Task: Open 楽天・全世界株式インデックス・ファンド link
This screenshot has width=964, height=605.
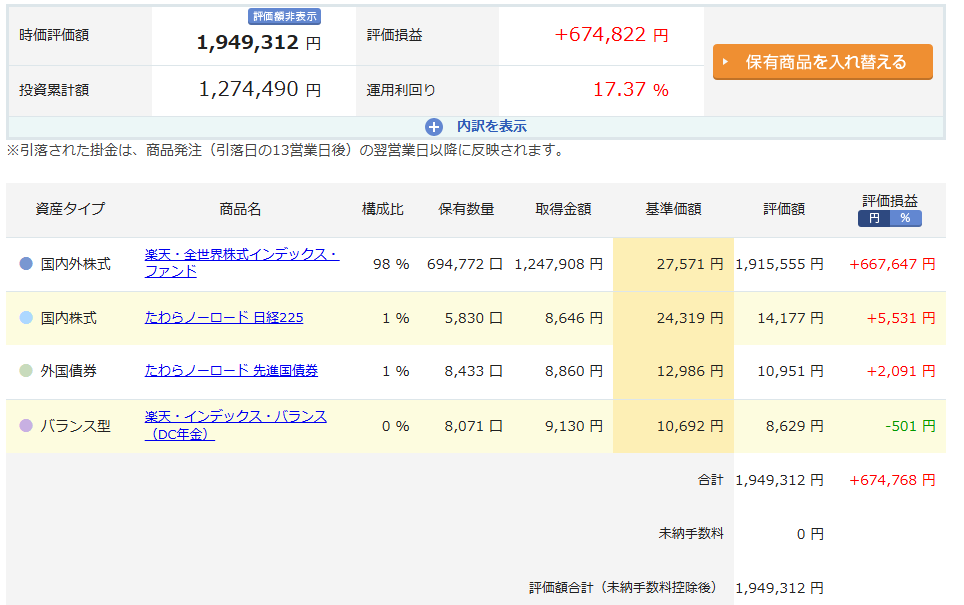Action: [242, 263]
